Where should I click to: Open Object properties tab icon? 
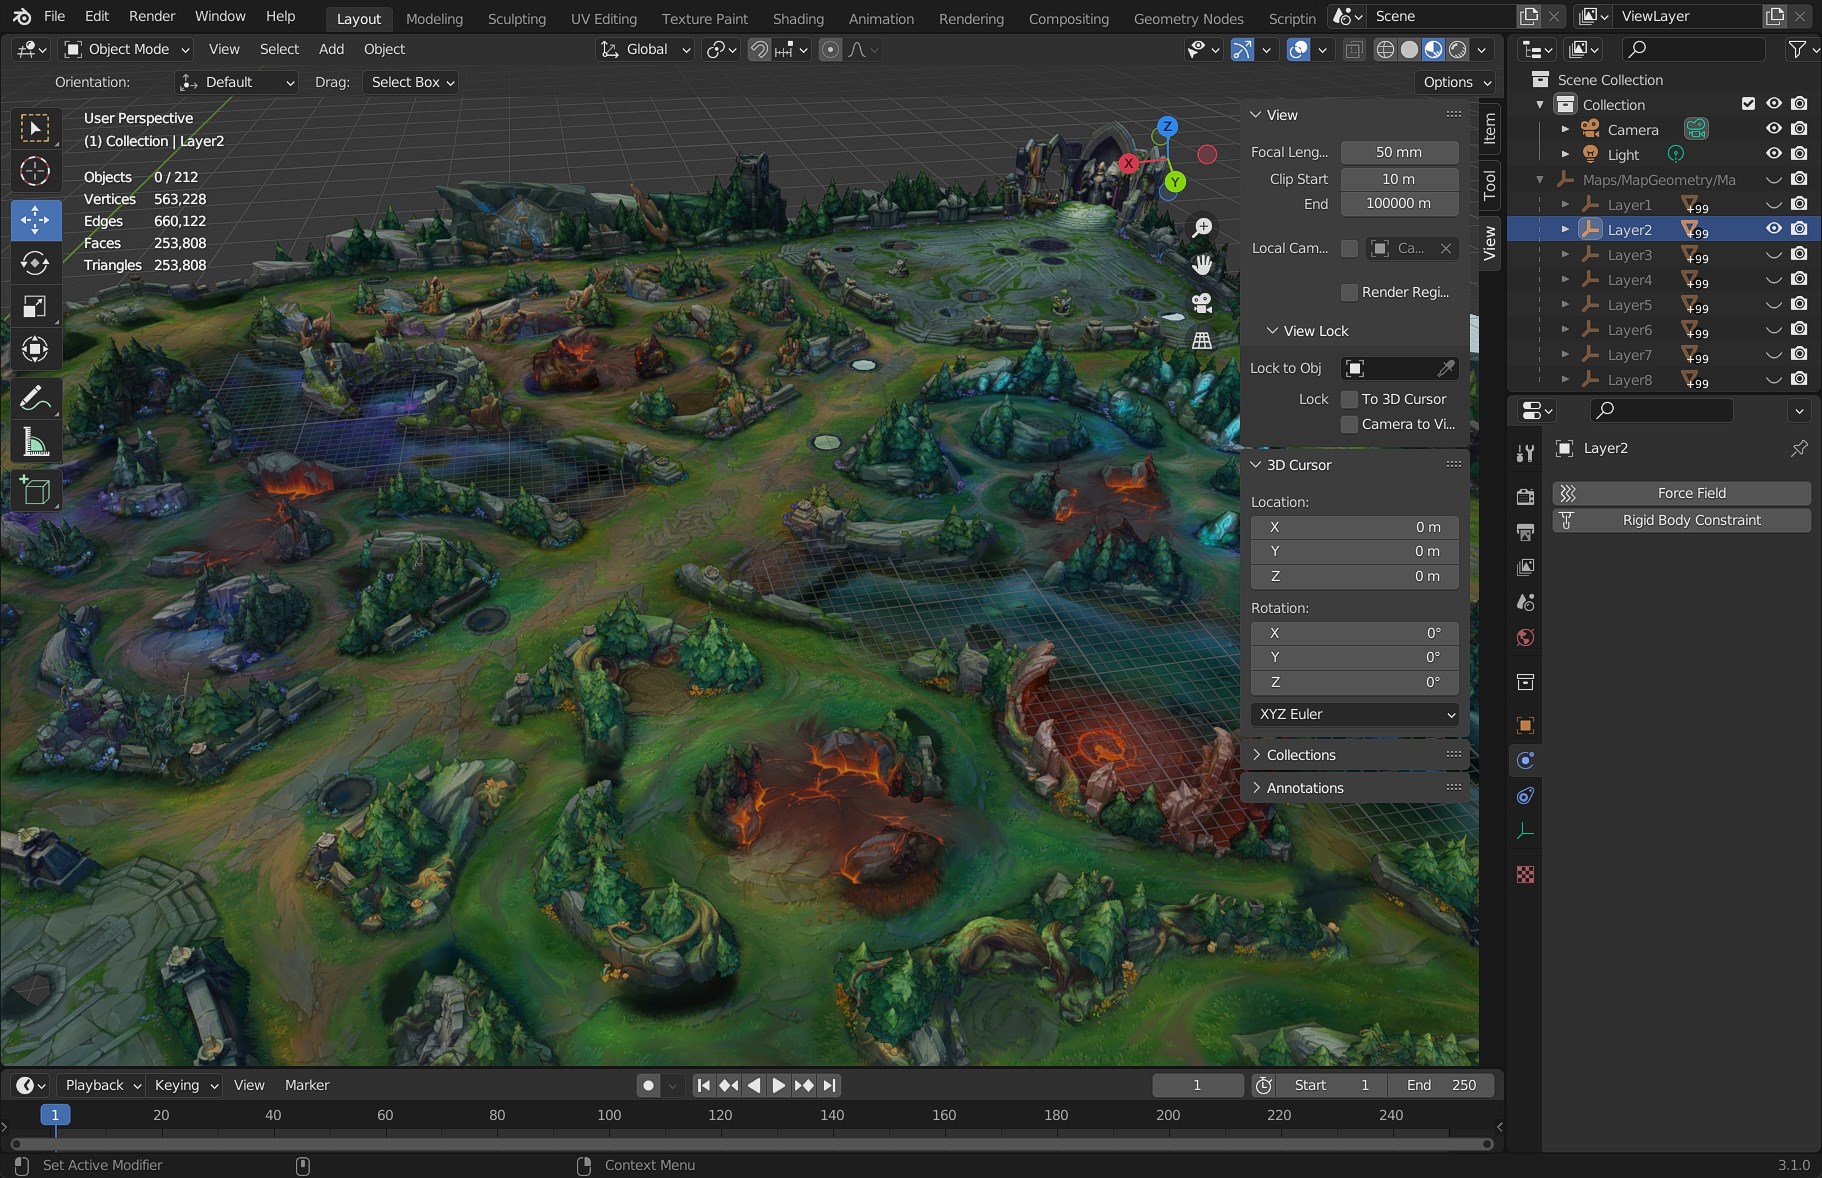(1525, 725)
